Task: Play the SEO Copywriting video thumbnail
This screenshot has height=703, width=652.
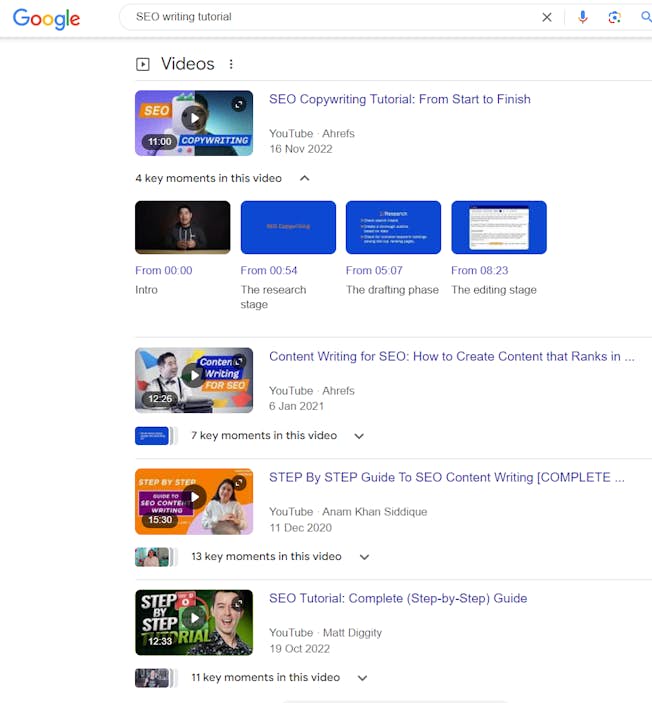Action: [194, 123]
